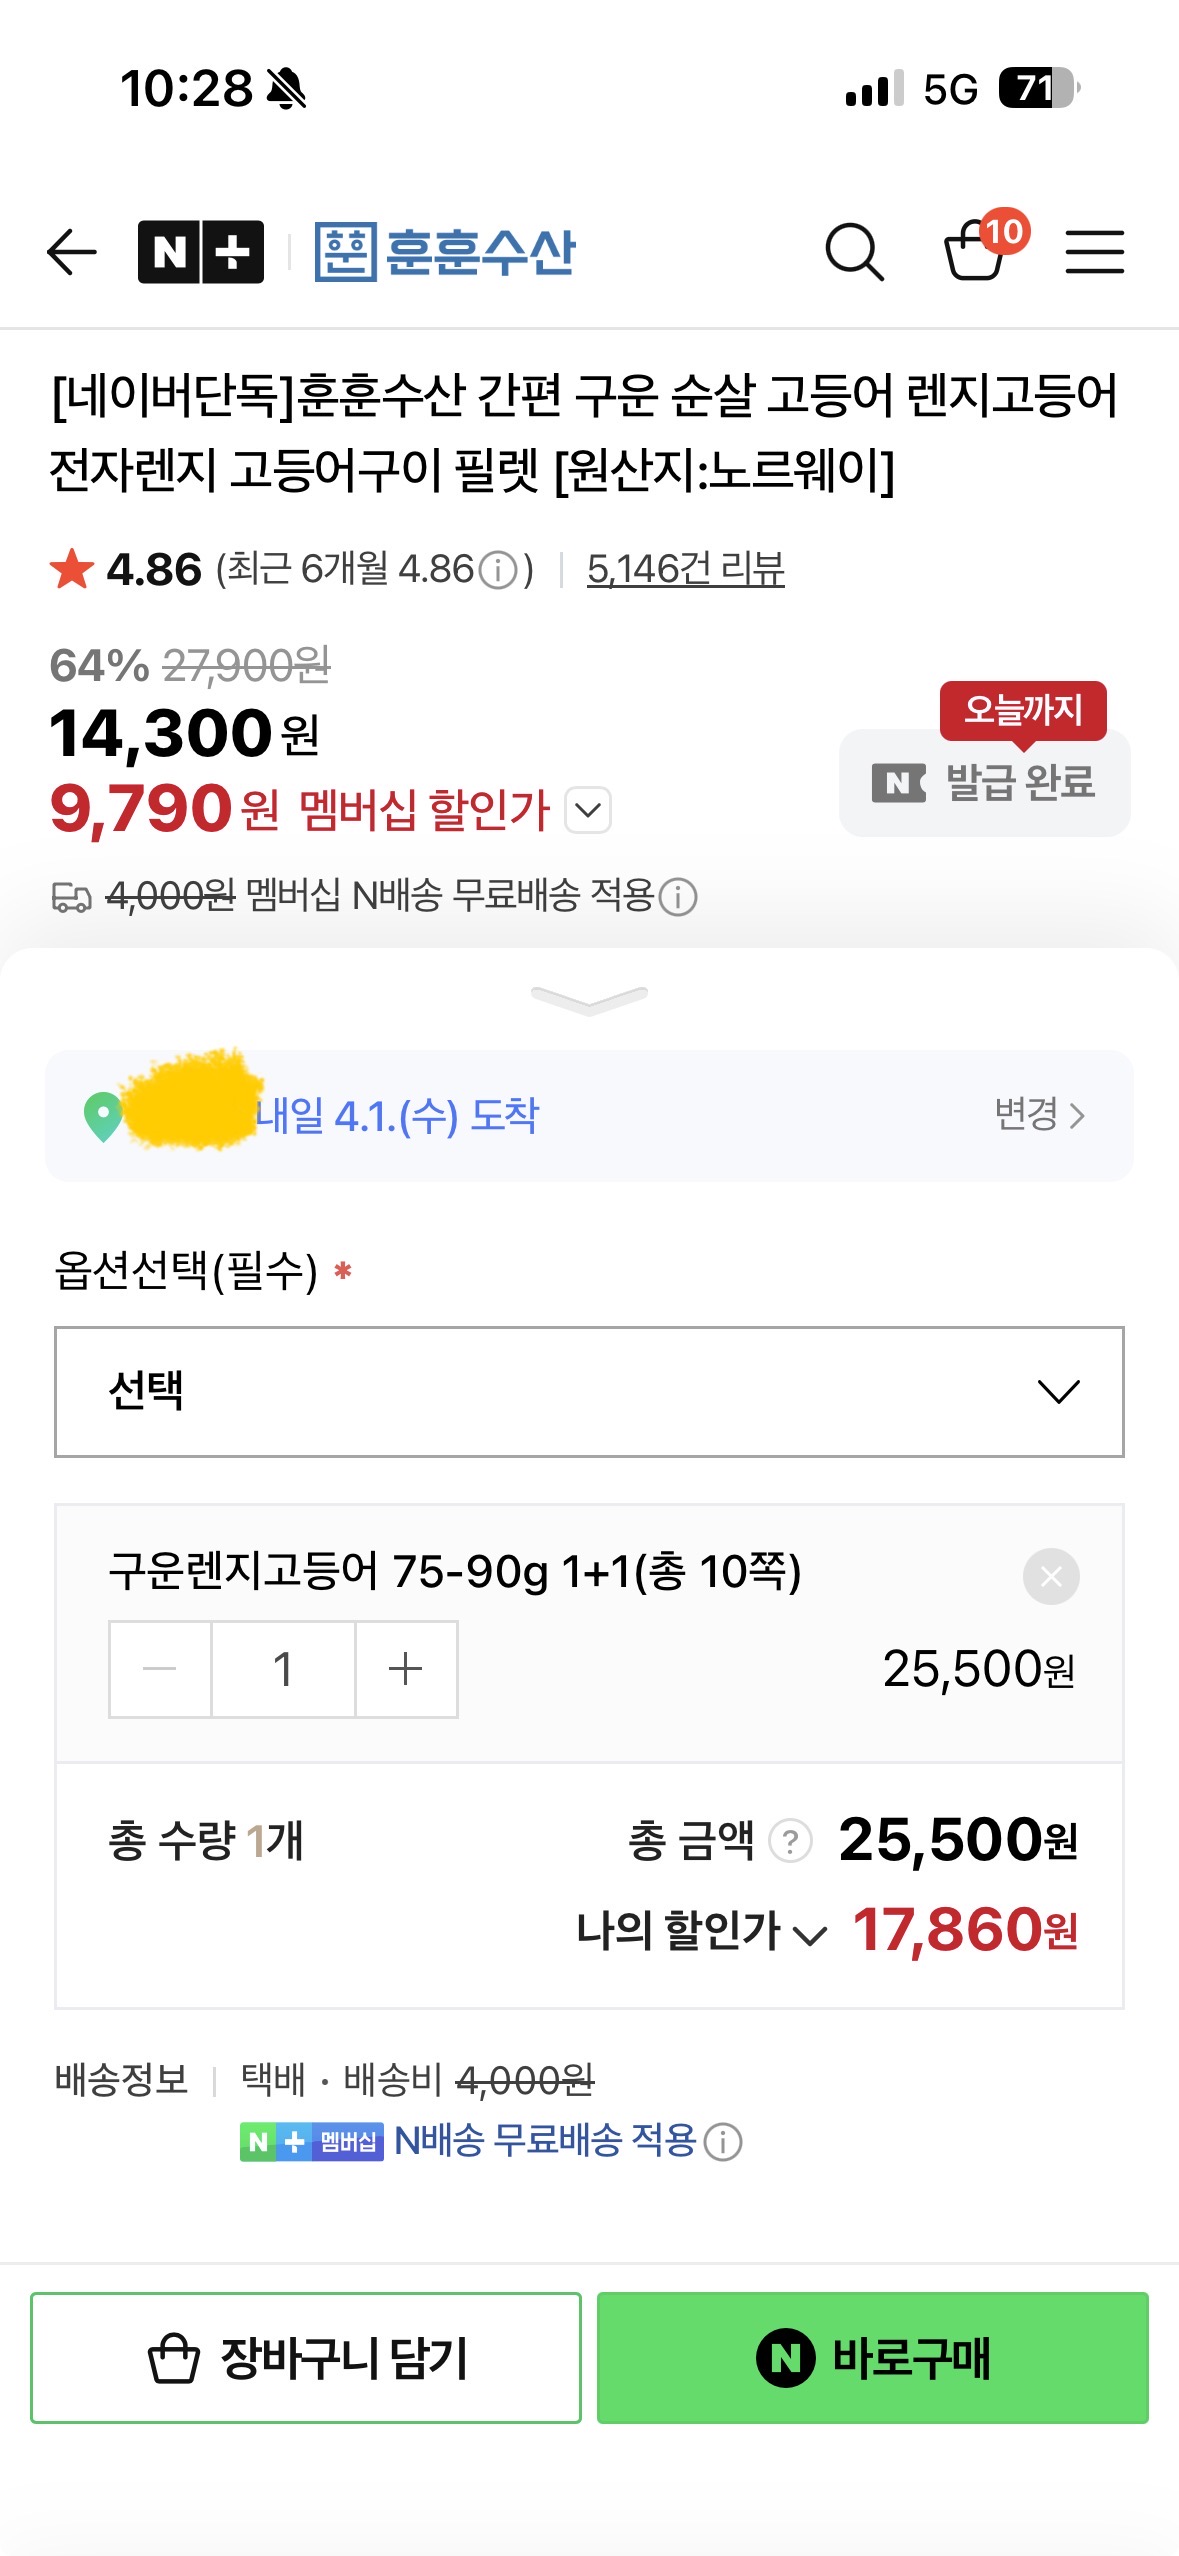The image size is (1179, 2556).
Task: Tap the back arrow icon
Action: [x=72, y=251]
